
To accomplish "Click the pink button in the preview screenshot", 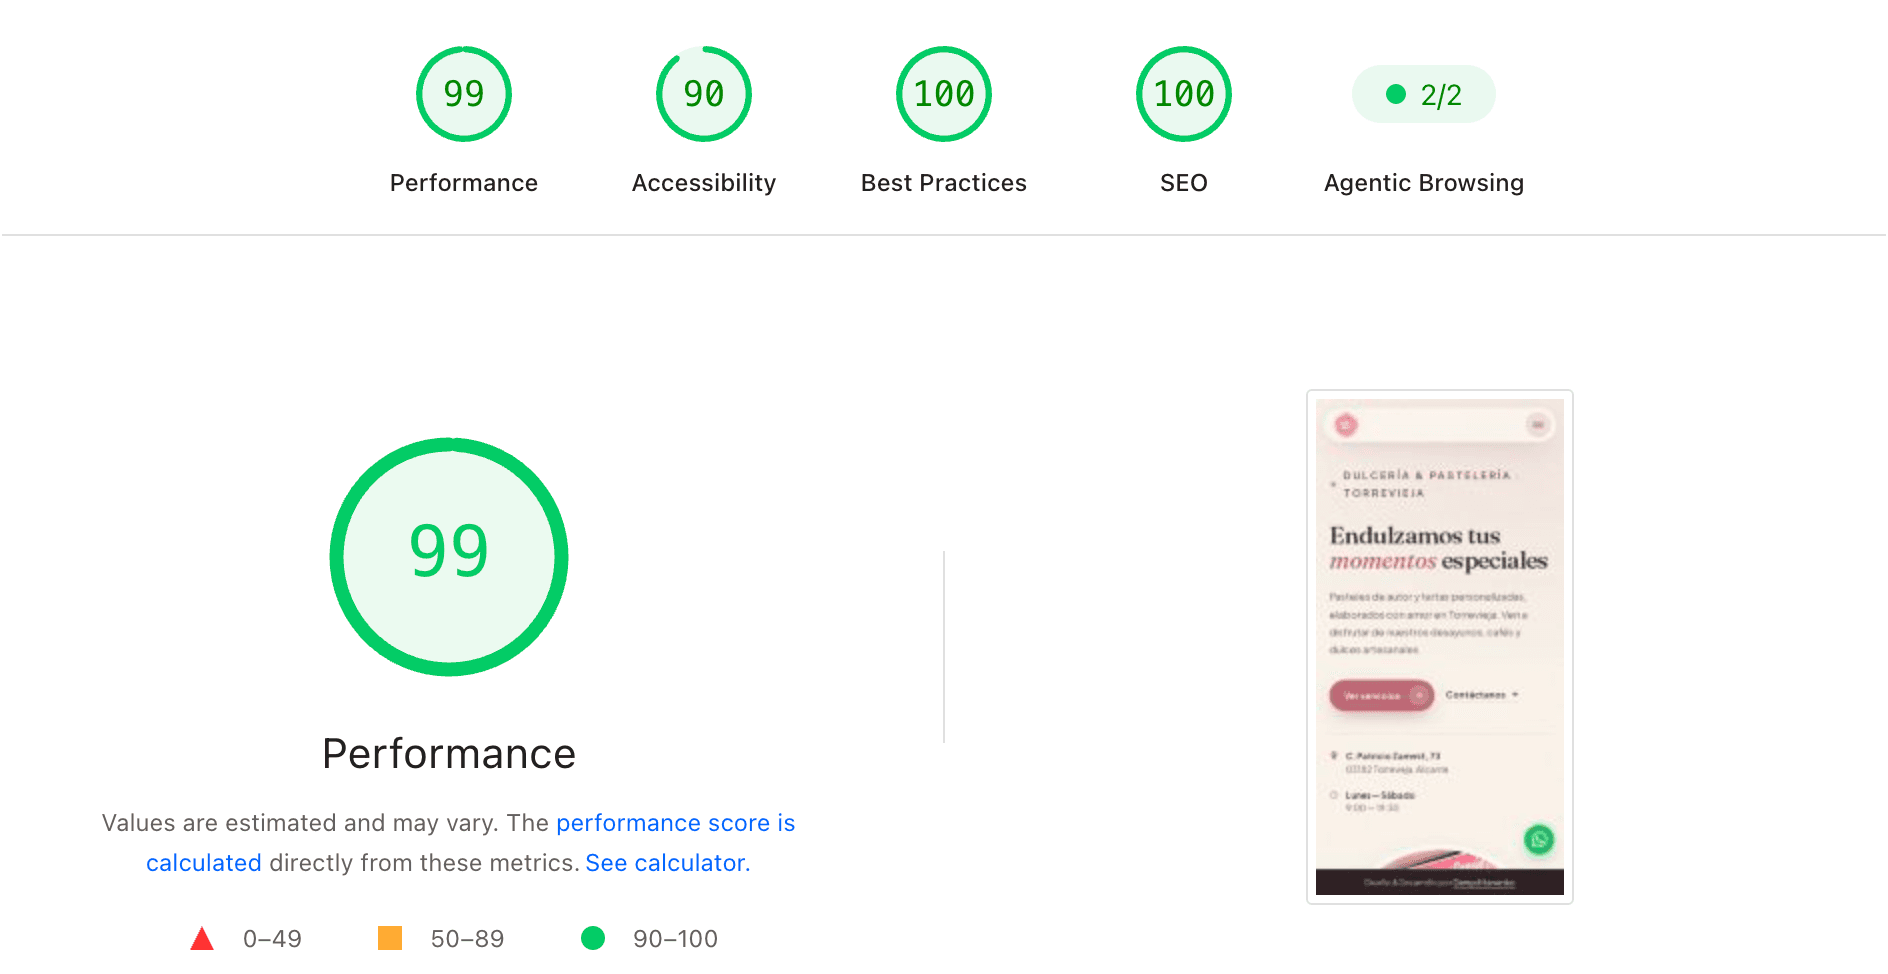I will point(1381,695).
